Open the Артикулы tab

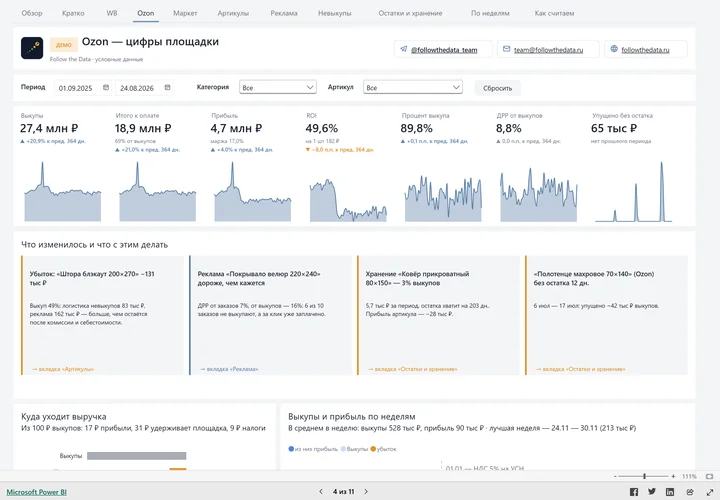(233, 13)
